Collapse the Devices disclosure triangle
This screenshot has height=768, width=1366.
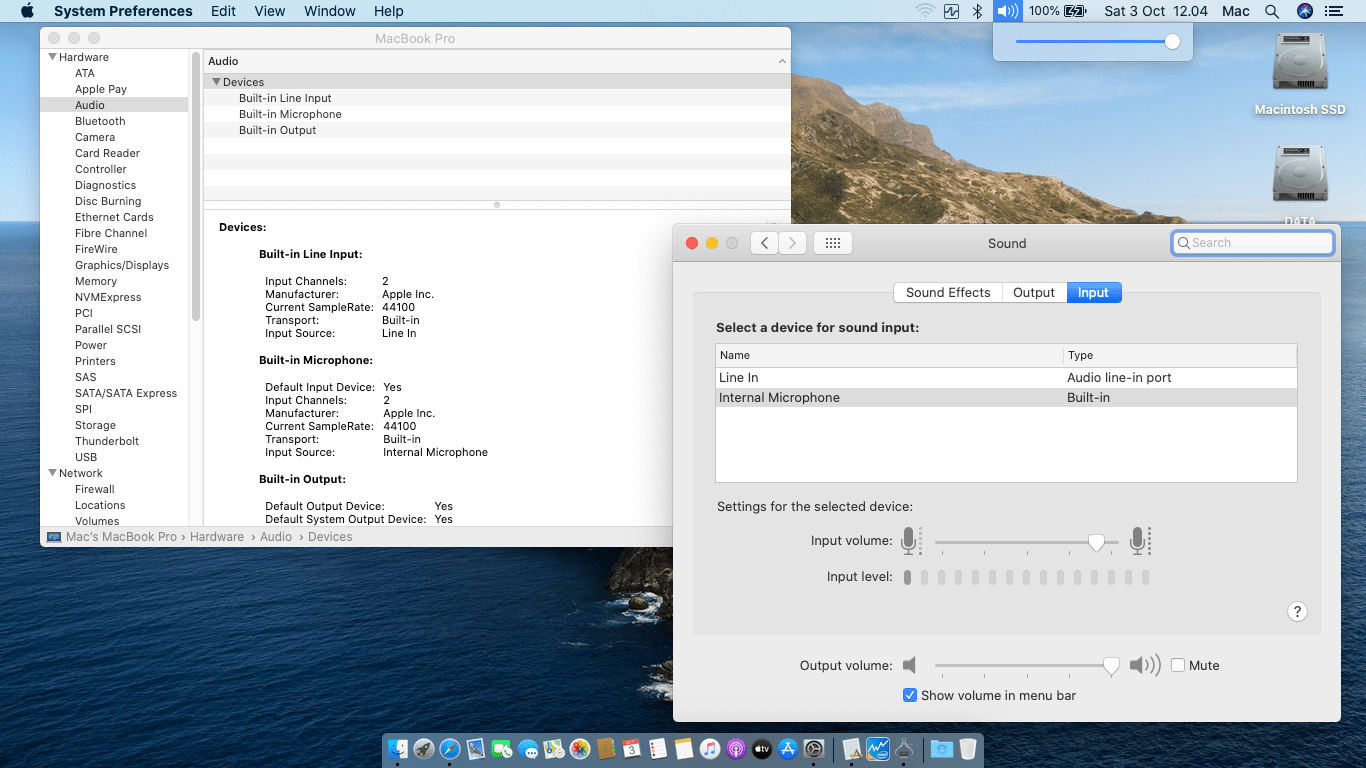click(x=216, y=82)
